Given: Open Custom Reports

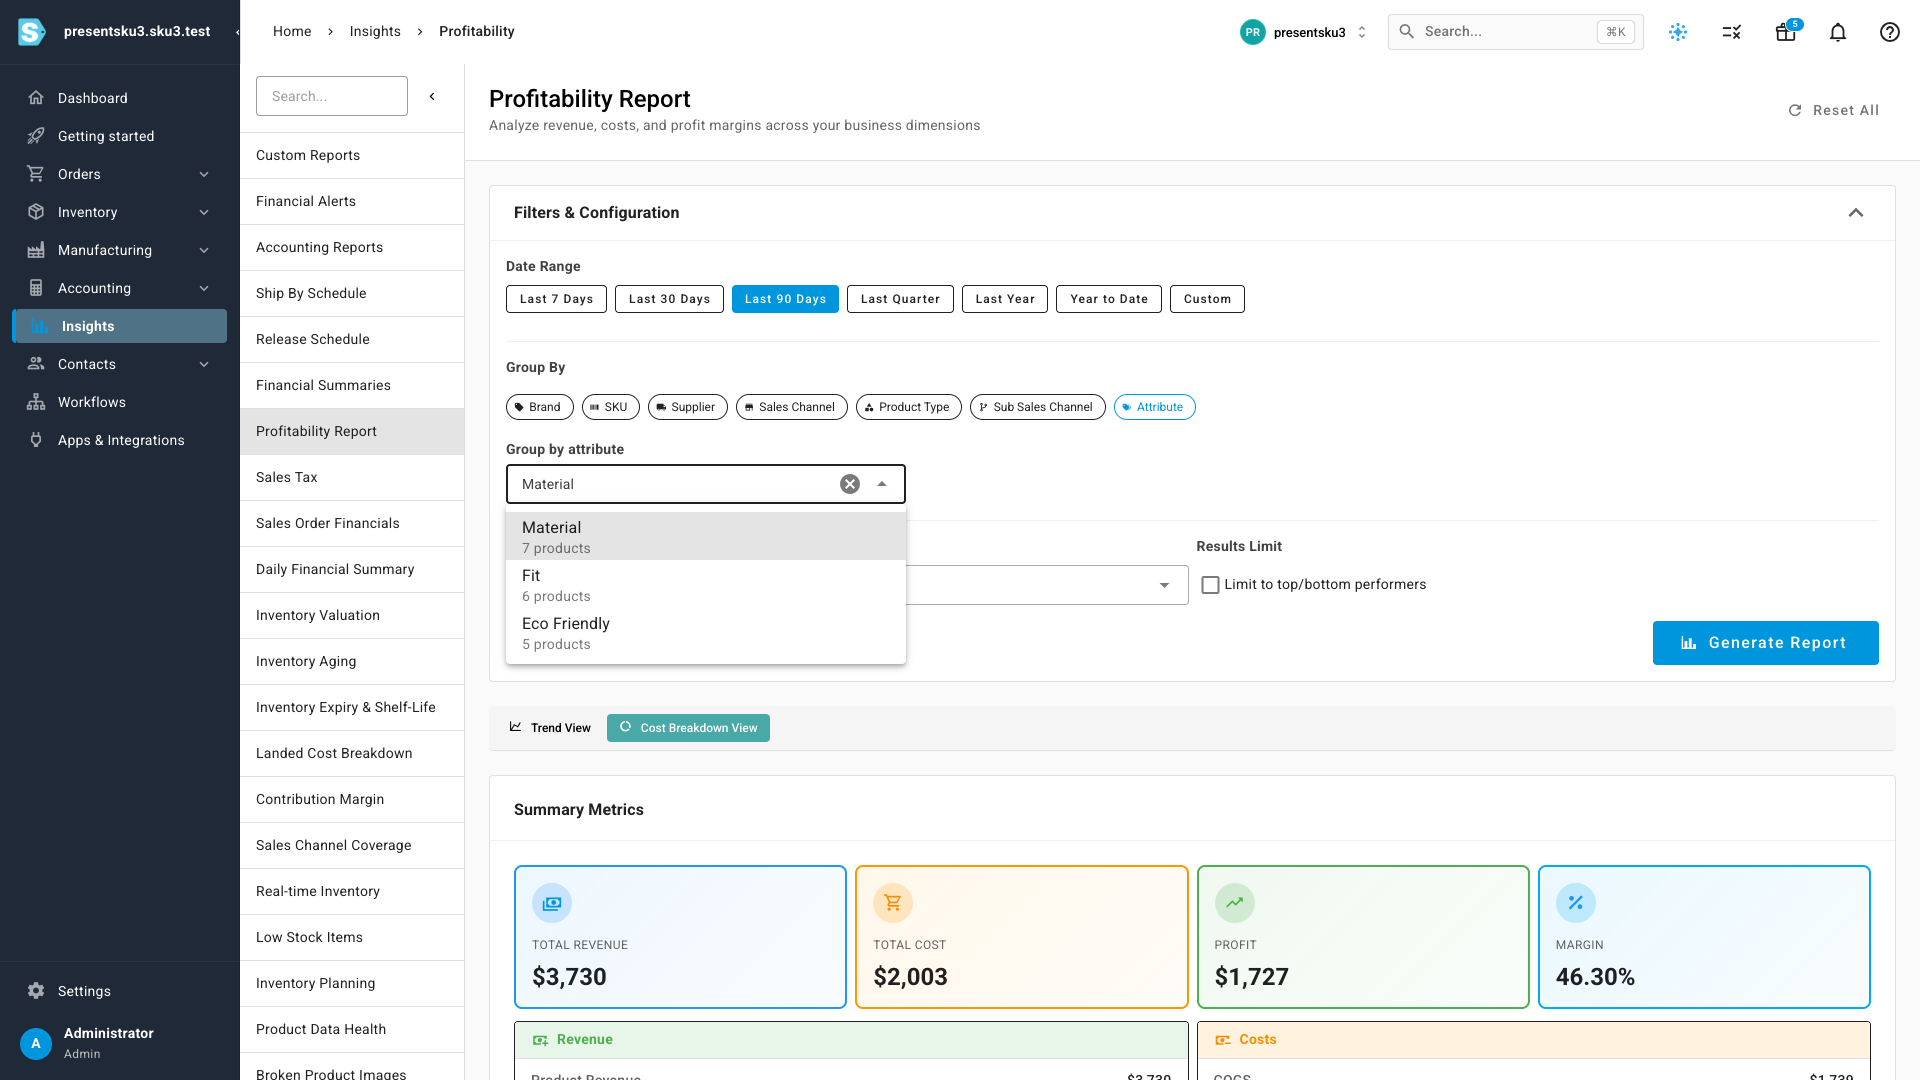Looking at the screenshot, I should click(x=352, y=155).
